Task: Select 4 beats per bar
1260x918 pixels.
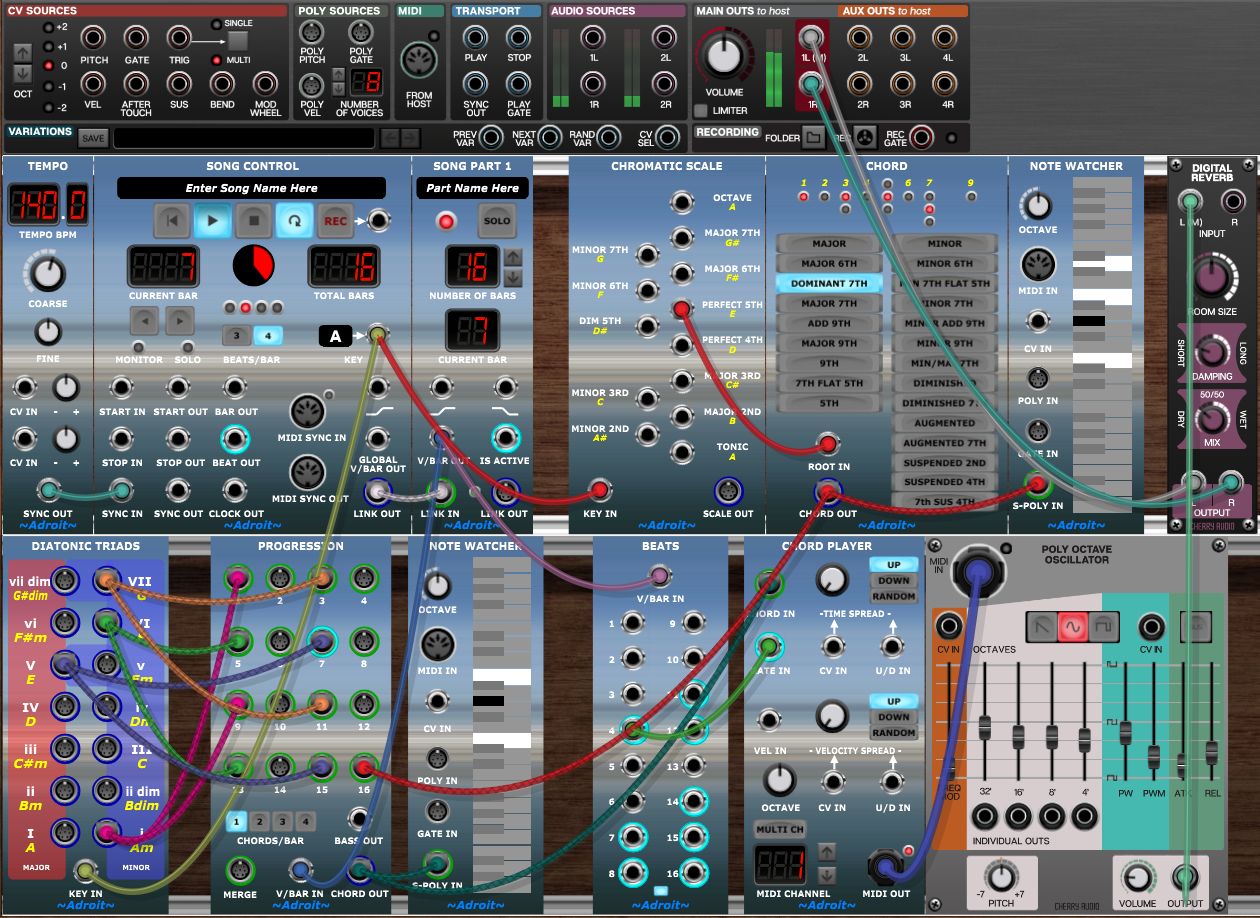Action: pyautogui.click(x=266, y=335)
